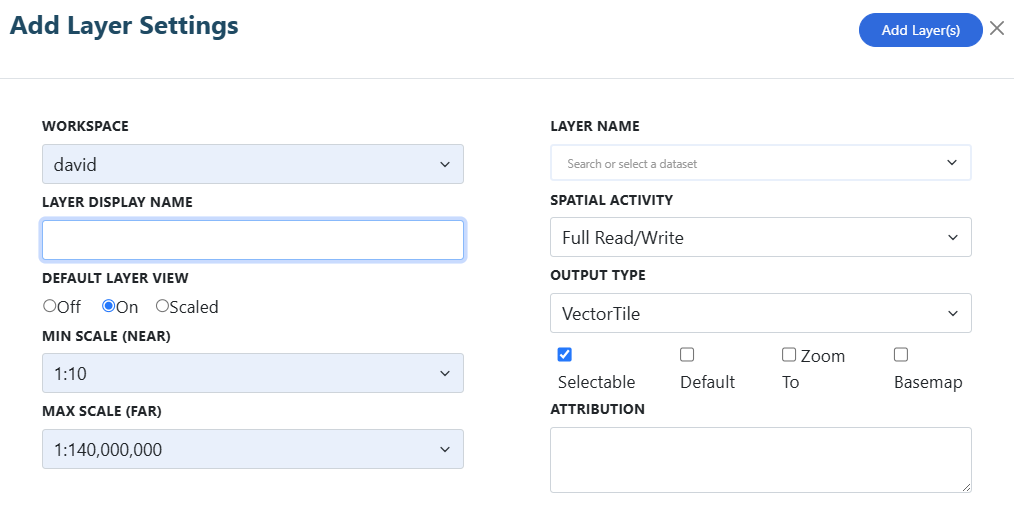Open the Layer Name dataset search box

click(x=760, y=163)
